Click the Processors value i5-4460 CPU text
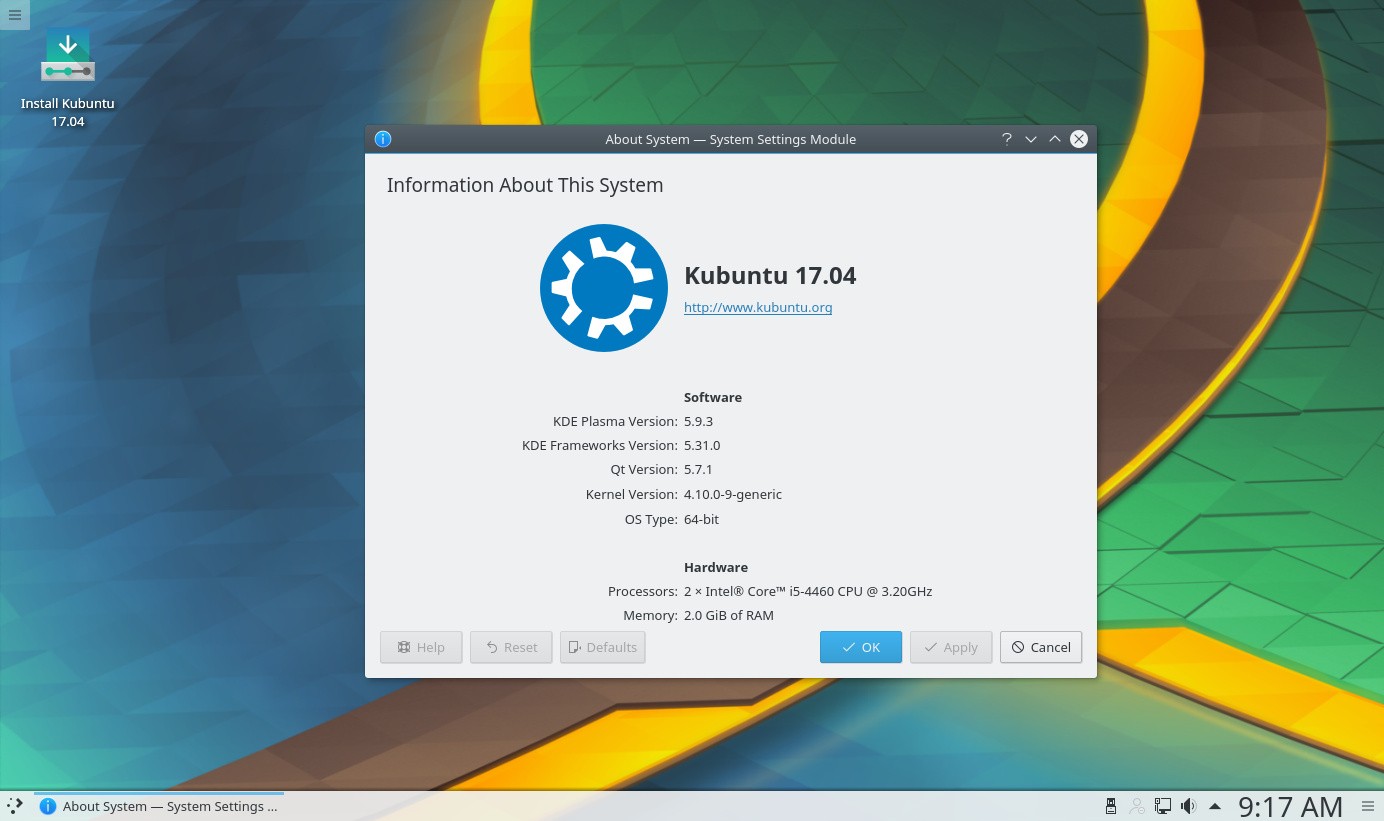Screen dimensions: 1384x821 tap(808, 591)
